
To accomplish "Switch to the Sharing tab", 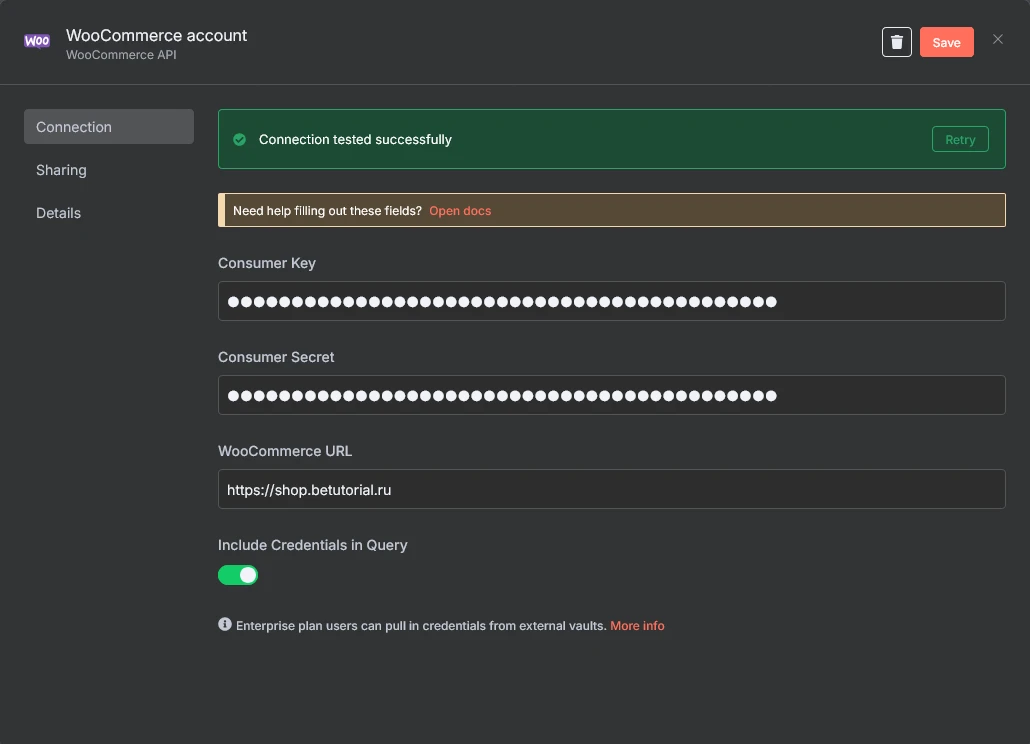I will pos(62,170).
